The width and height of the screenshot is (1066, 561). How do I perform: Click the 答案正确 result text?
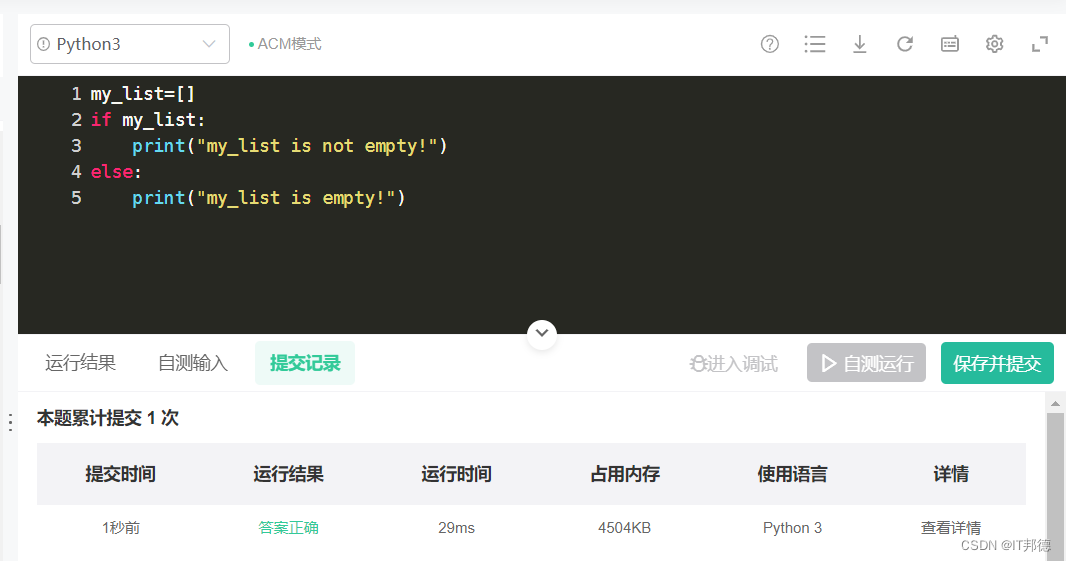coord(288,528)
